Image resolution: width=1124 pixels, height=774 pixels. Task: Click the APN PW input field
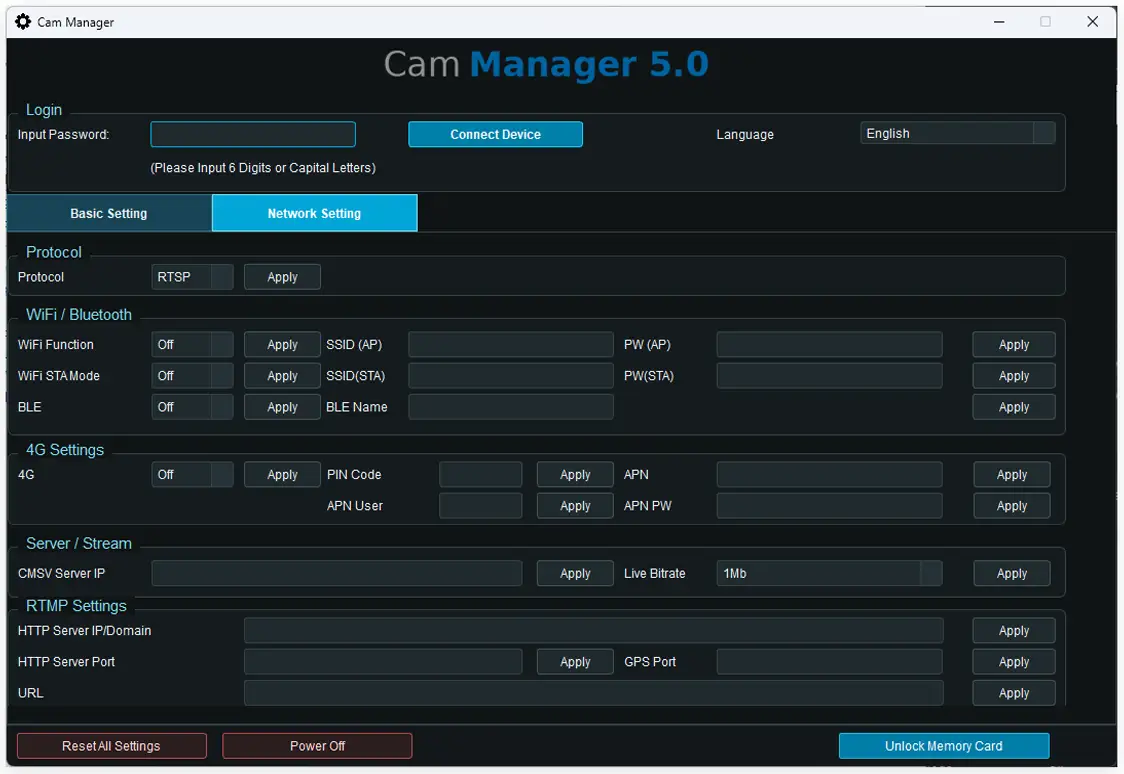(x=829, y=506)
